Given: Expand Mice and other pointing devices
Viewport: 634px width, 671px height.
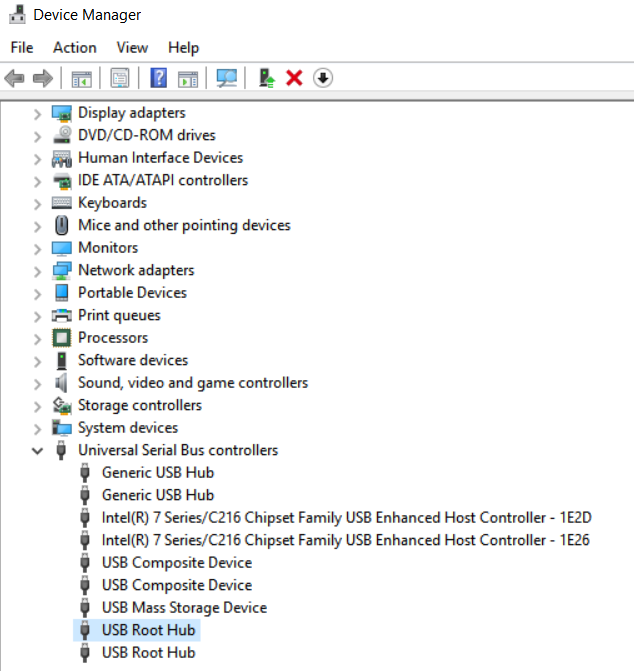Looking at the screenshot, I should (38, 226).
